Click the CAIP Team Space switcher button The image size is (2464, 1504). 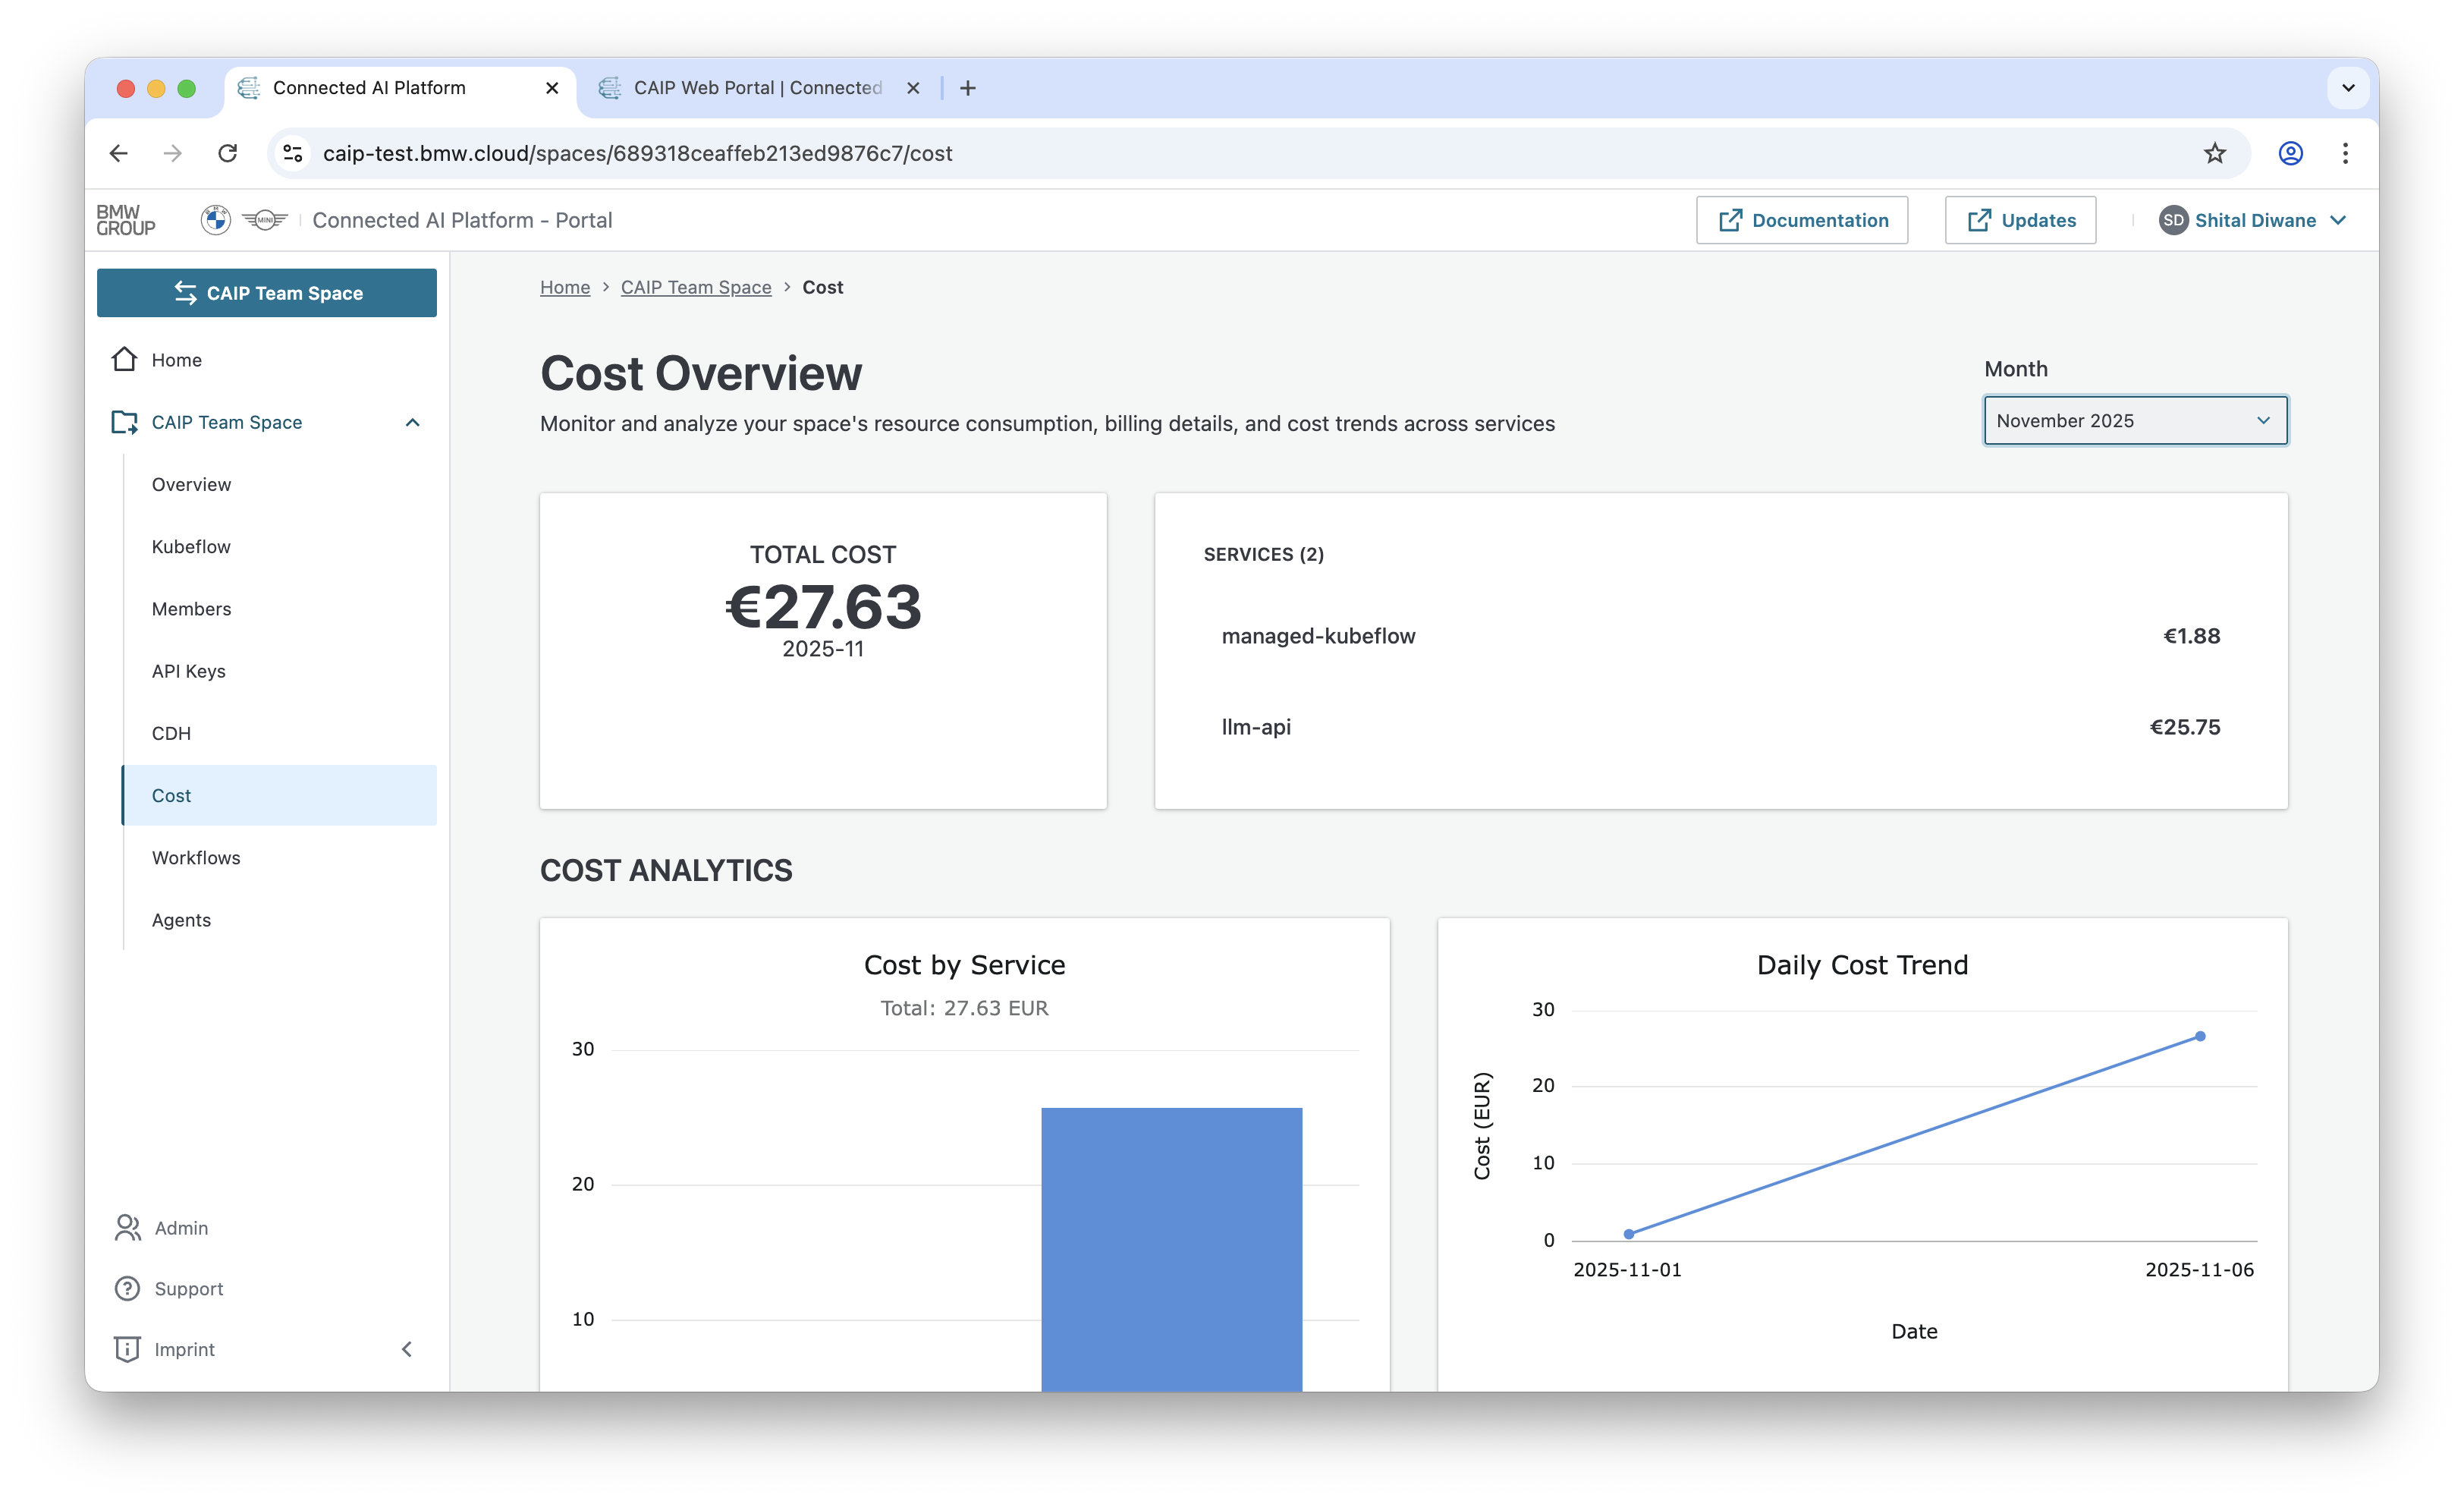pos(267,293)
